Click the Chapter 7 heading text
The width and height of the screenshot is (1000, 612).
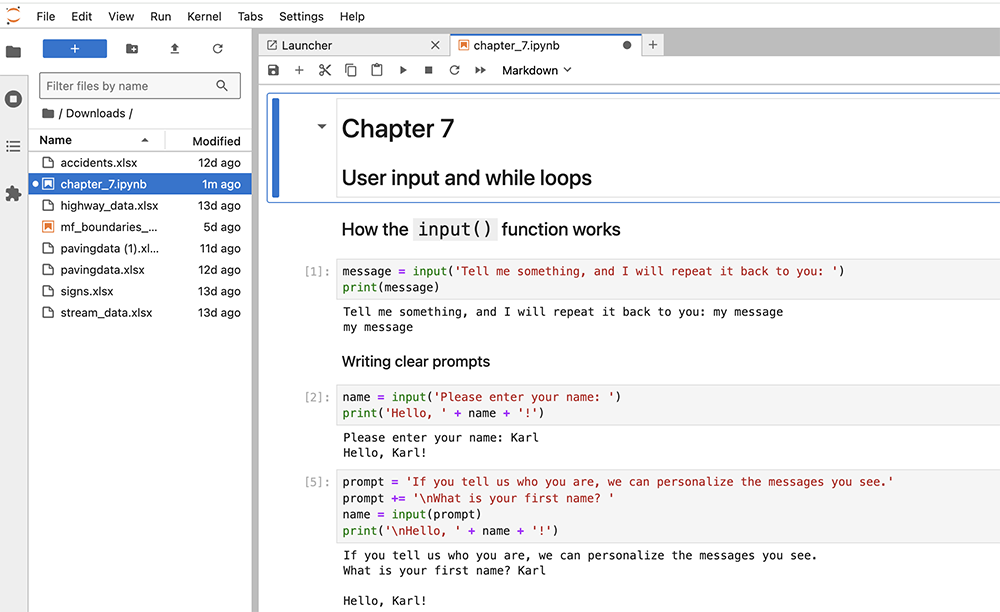(398, 129)
